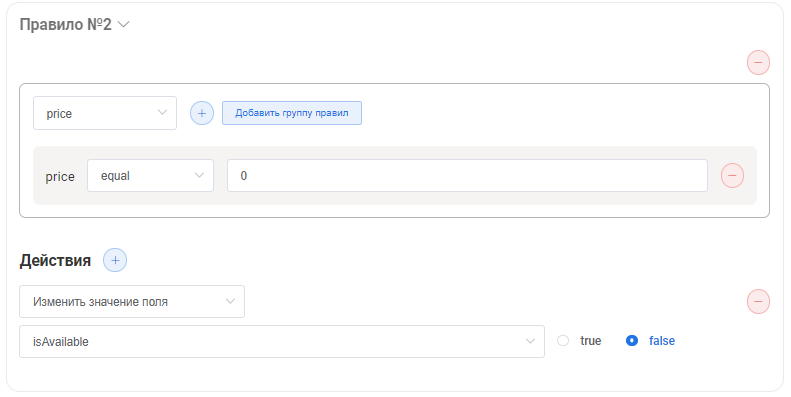
Task: Add new action with plus next to Действия
Action: point(115,260)
